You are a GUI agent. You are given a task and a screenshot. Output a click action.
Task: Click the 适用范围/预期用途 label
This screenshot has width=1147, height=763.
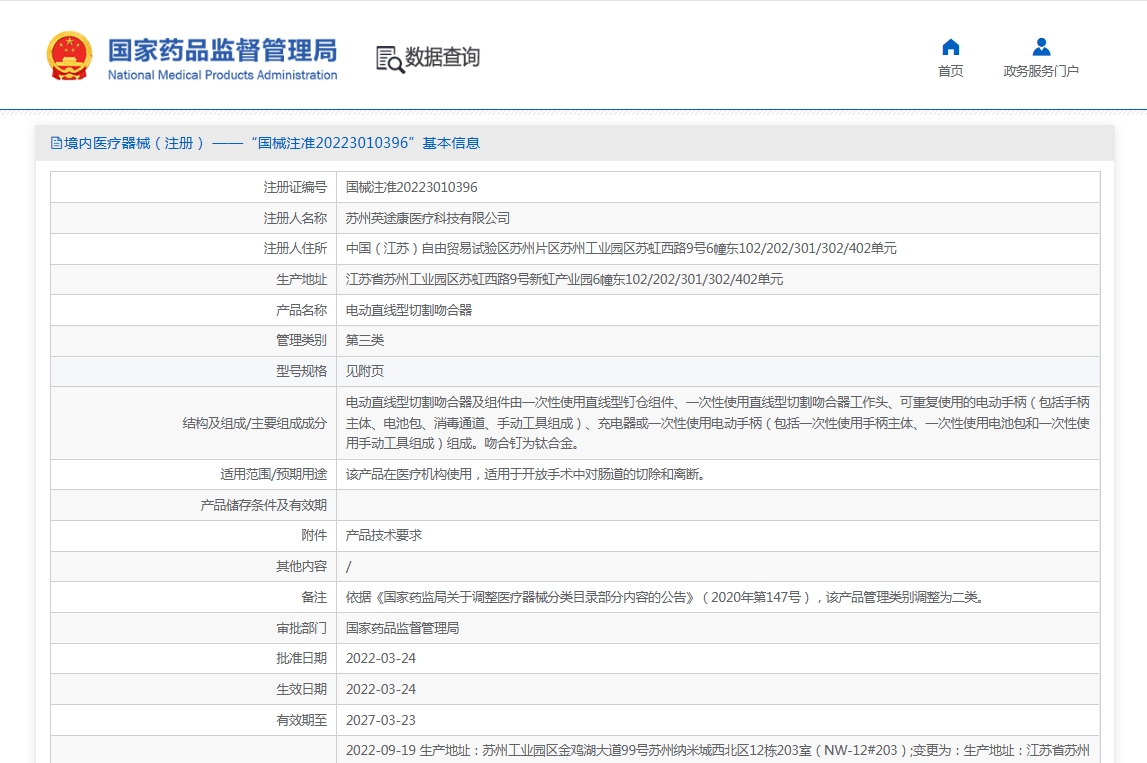pos(274,474)
